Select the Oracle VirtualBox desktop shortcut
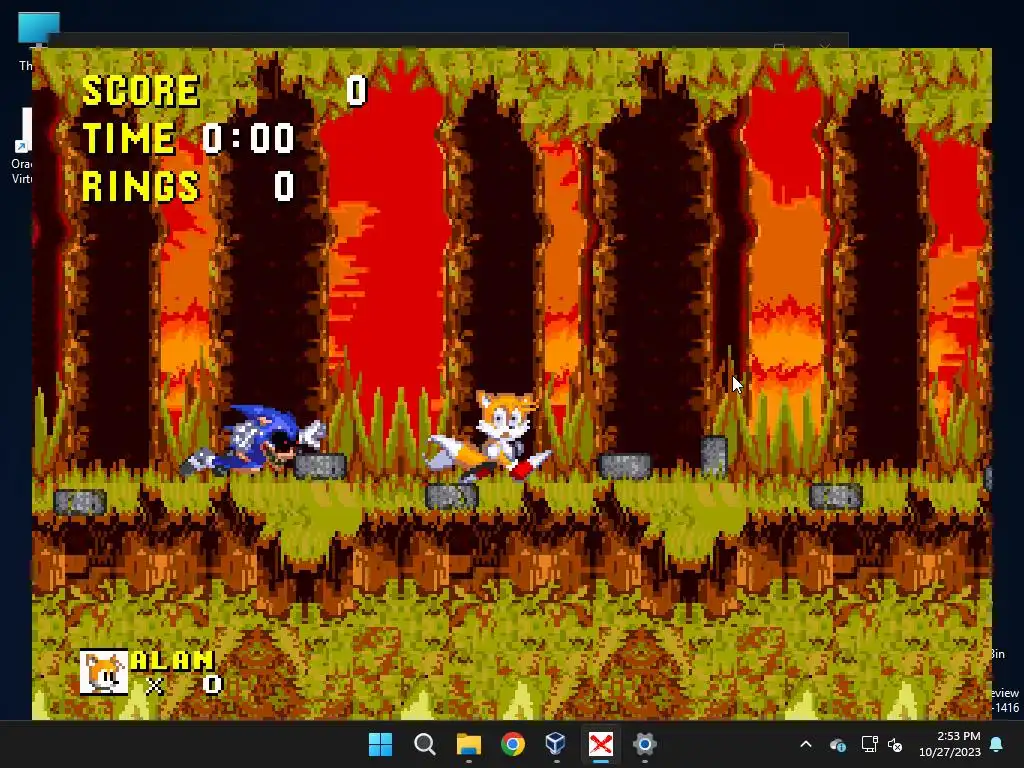The width and height of the screenshot is (1024, 768). 22,146
